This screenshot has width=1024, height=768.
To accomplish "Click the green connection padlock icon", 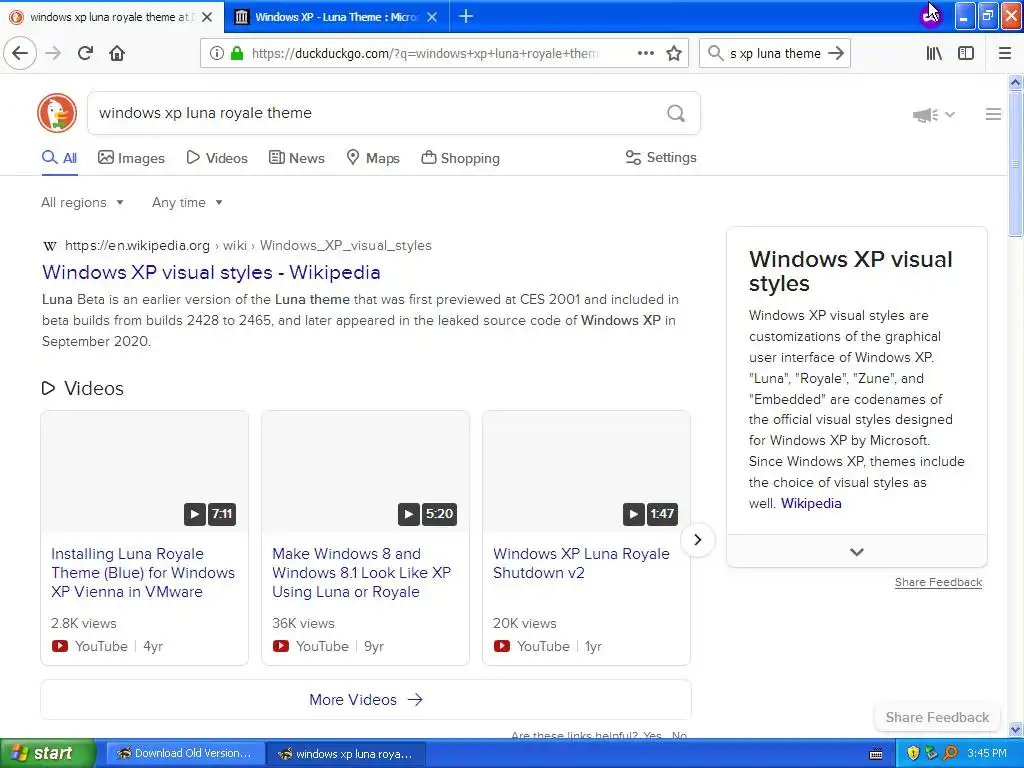I will 237,54.
